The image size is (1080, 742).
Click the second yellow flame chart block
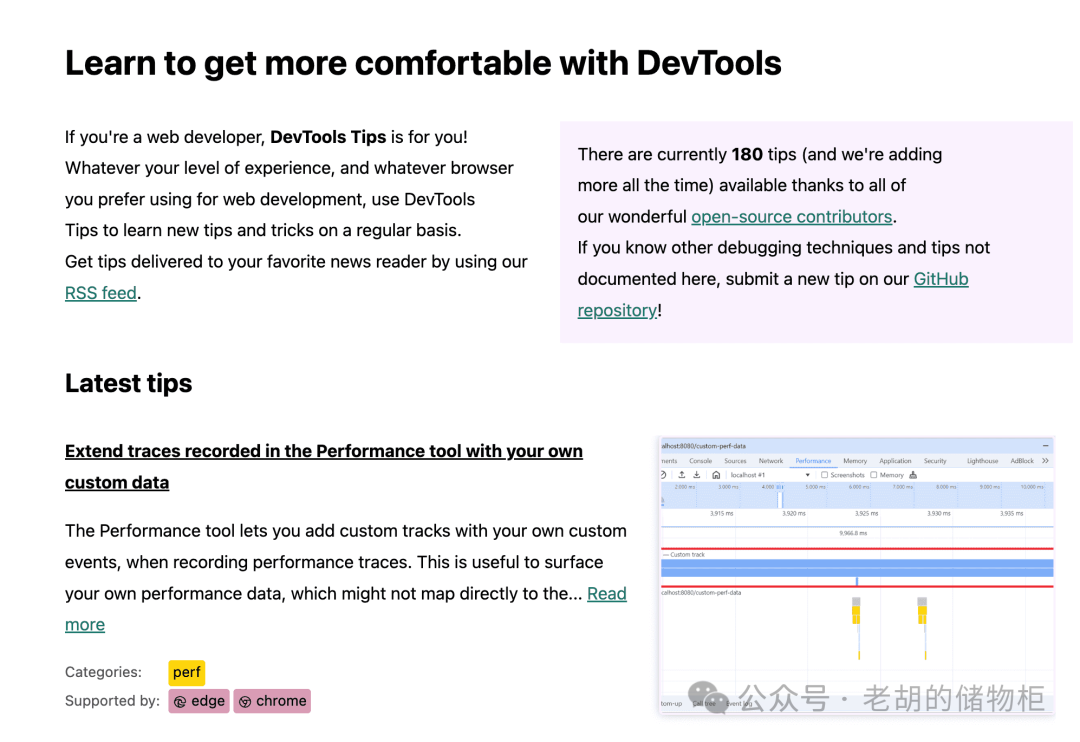coord(922,615)
